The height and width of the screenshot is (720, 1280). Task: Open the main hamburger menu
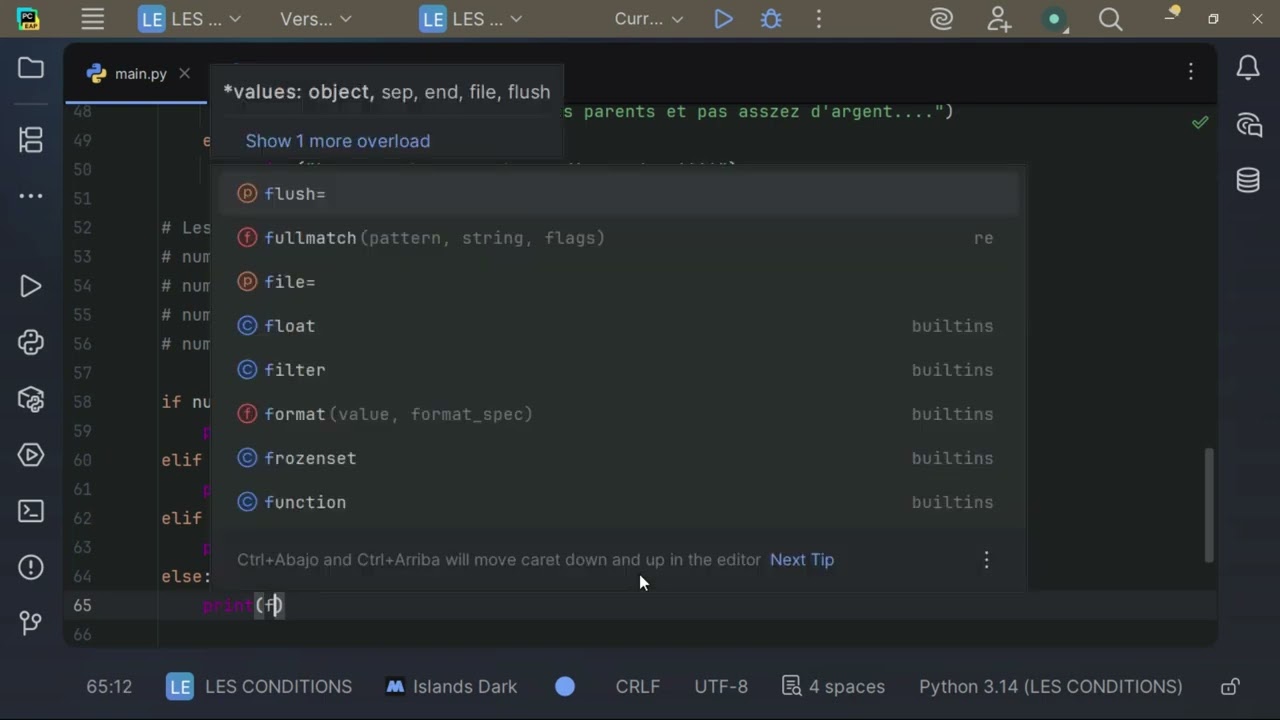(x=93, y=19)
